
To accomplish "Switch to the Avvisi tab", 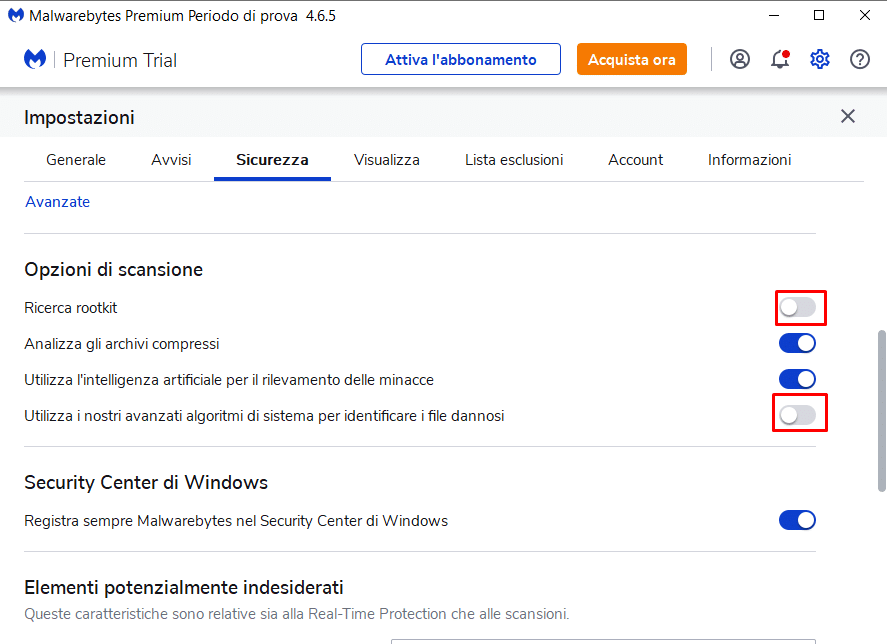I will 171,160.
